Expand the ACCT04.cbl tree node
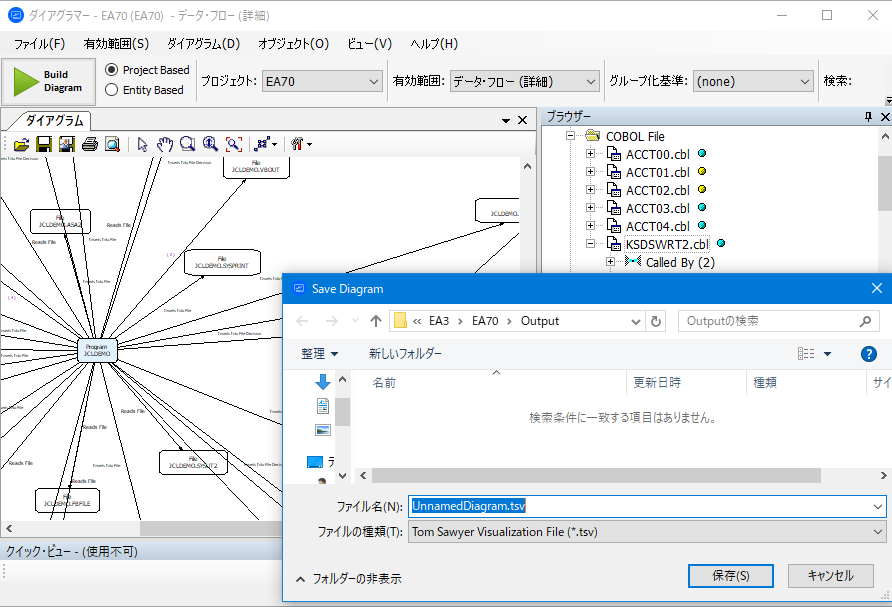The width and height of the screenshot is (892, 607). tap(590, 226)
